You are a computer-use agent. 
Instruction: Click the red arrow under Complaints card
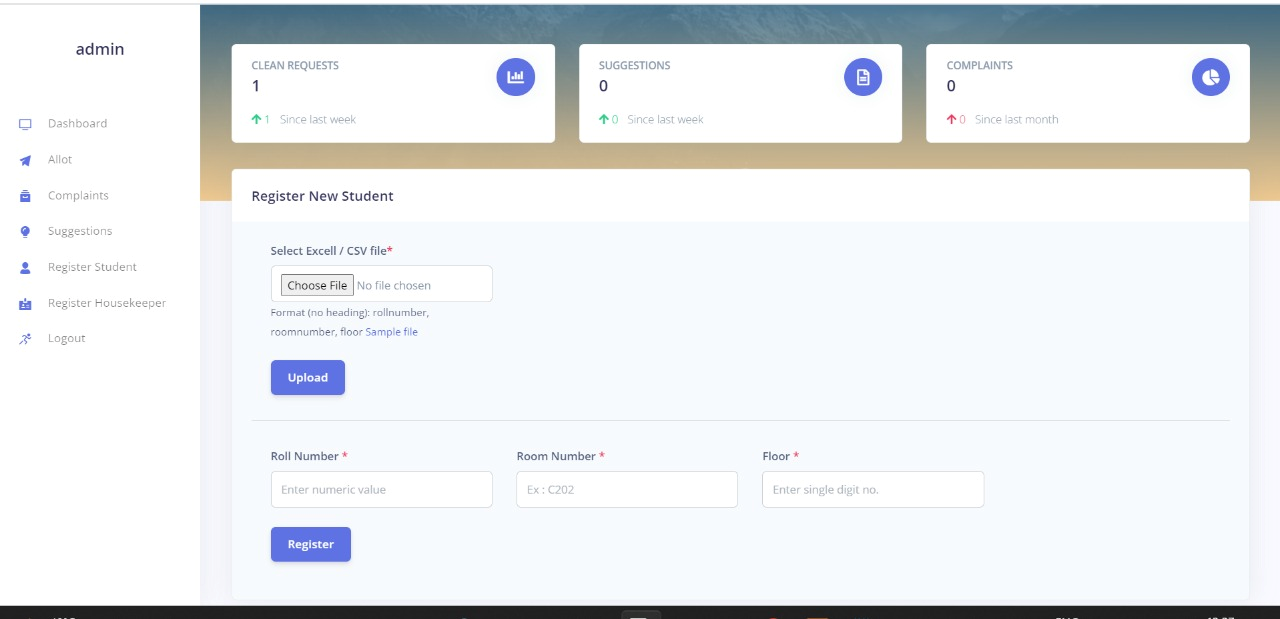point(952,119)
